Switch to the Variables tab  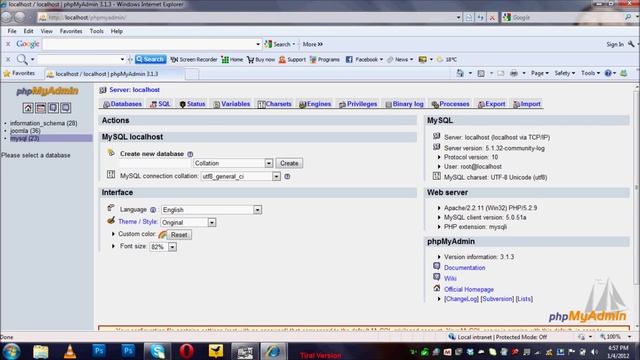point(231,104)
